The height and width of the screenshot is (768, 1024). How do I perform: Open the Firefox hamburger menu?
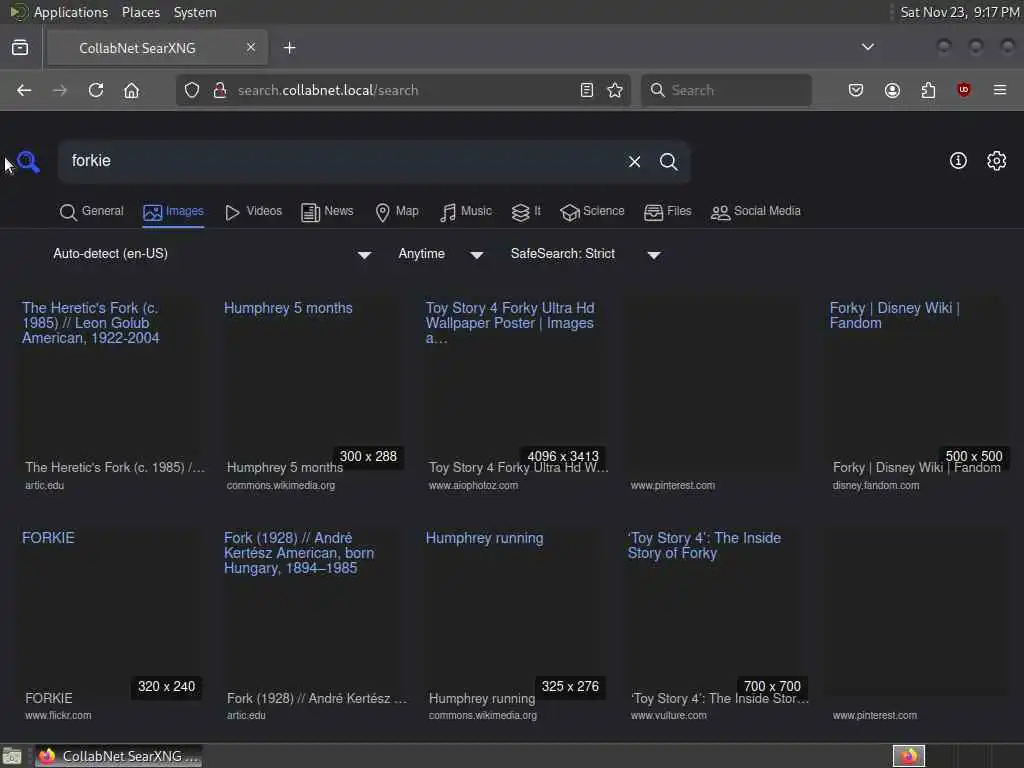[999, 90]
